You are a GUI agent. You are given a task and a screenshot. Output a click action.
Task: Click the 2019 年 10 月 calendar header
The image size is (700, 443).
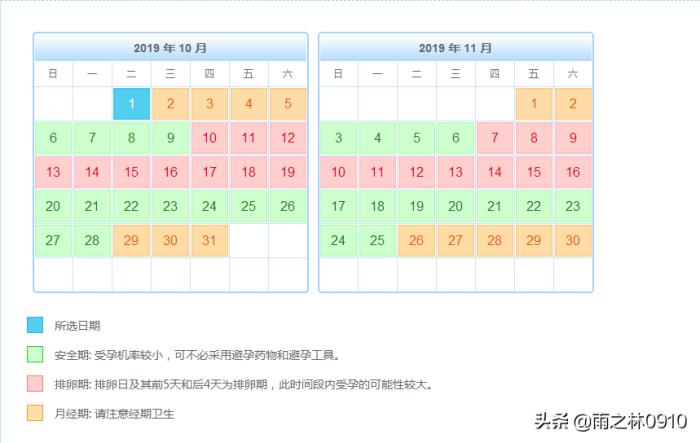(x=170, y=48)
